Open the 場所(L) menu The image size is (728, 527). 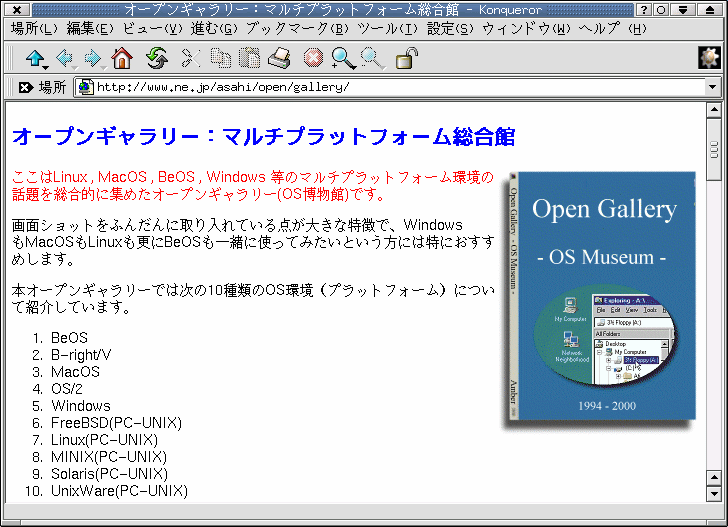pos(34,29)
